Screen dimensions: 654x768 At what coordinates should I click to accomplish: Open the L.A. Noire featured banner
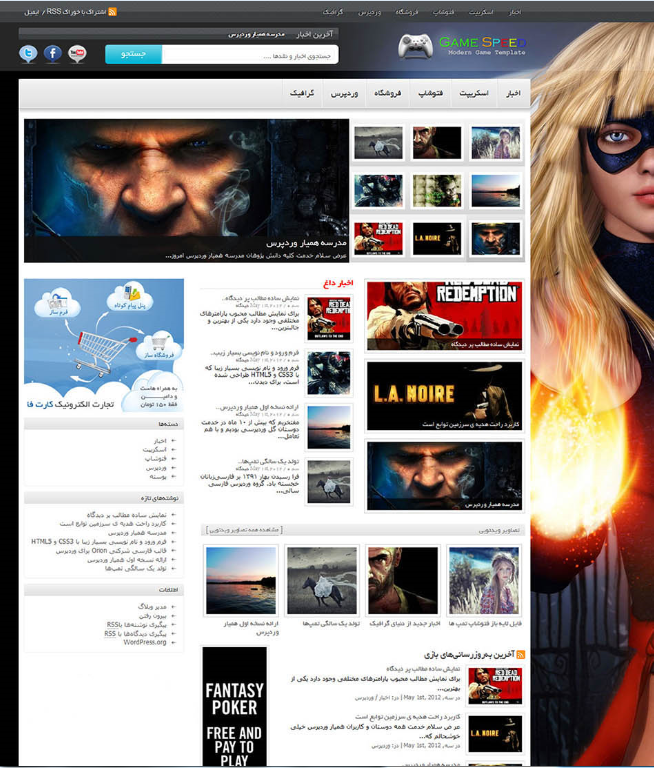click(443, 395)
